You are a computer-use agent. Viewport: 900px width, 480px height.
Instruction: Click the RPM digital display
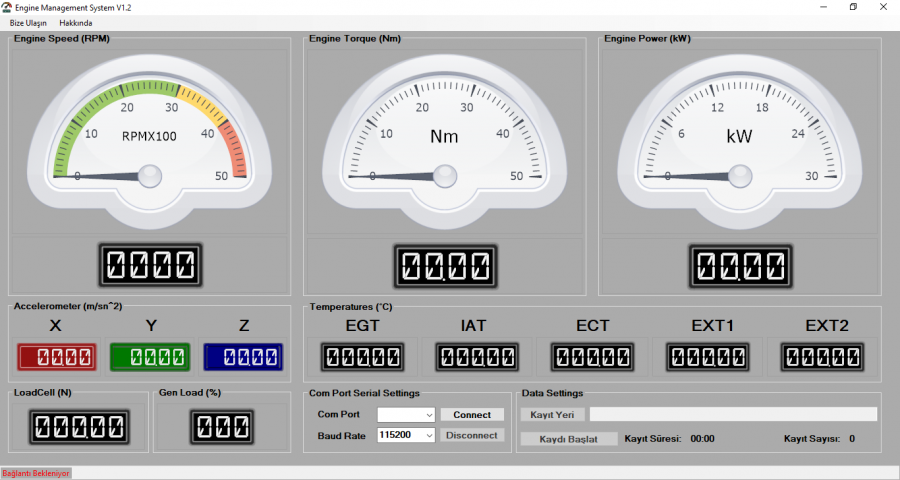click(x=150, y=265)
